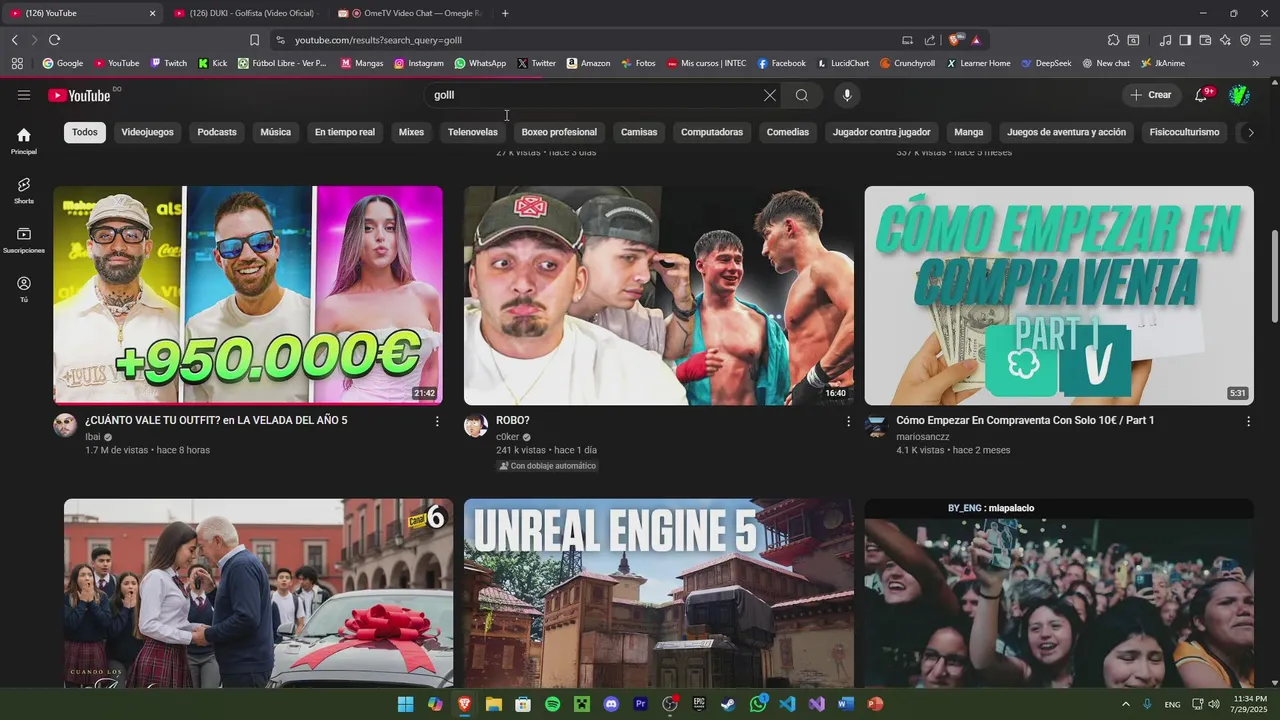Open the new tab plus button
The height and width of the screenshot is (720, 1280).
[505, 13]
